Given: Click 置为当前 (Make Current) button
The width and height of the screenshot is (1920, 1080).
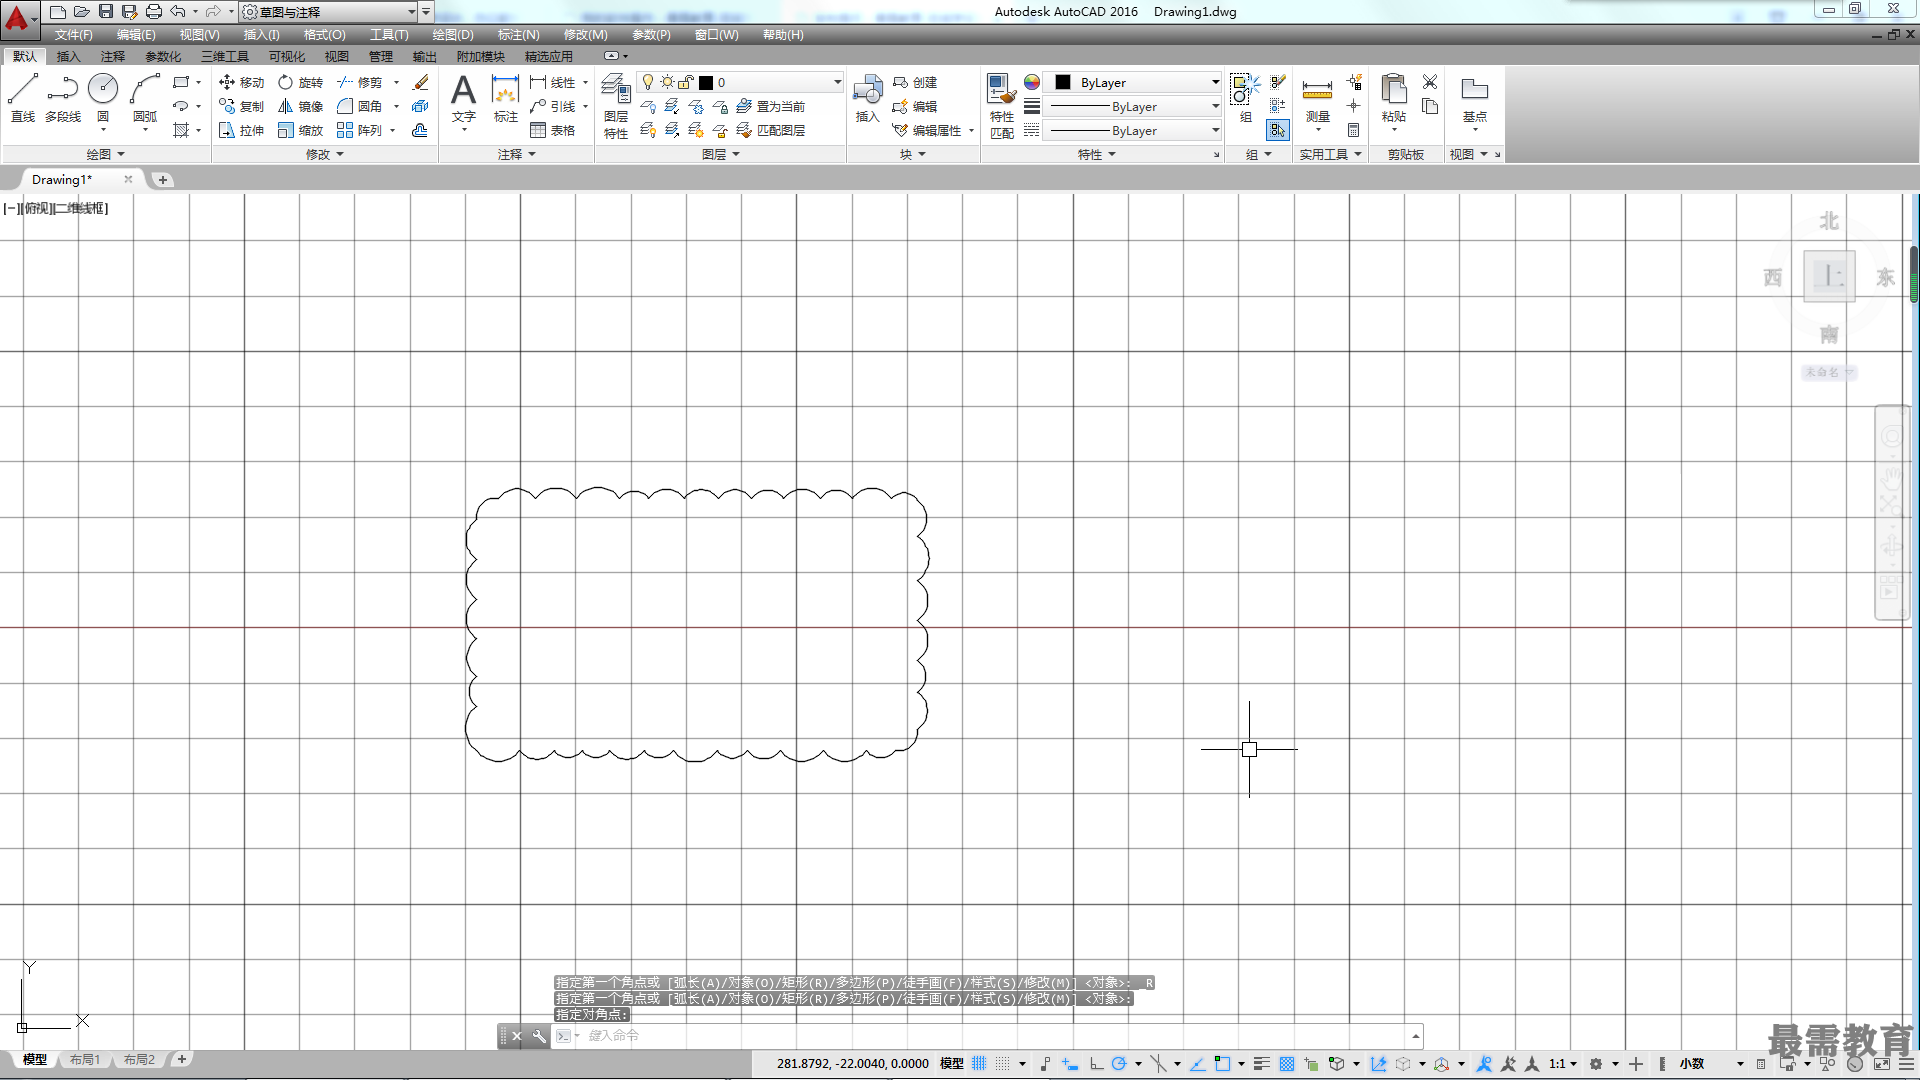Looking at the screenshot, I should (x=770, y=106).
